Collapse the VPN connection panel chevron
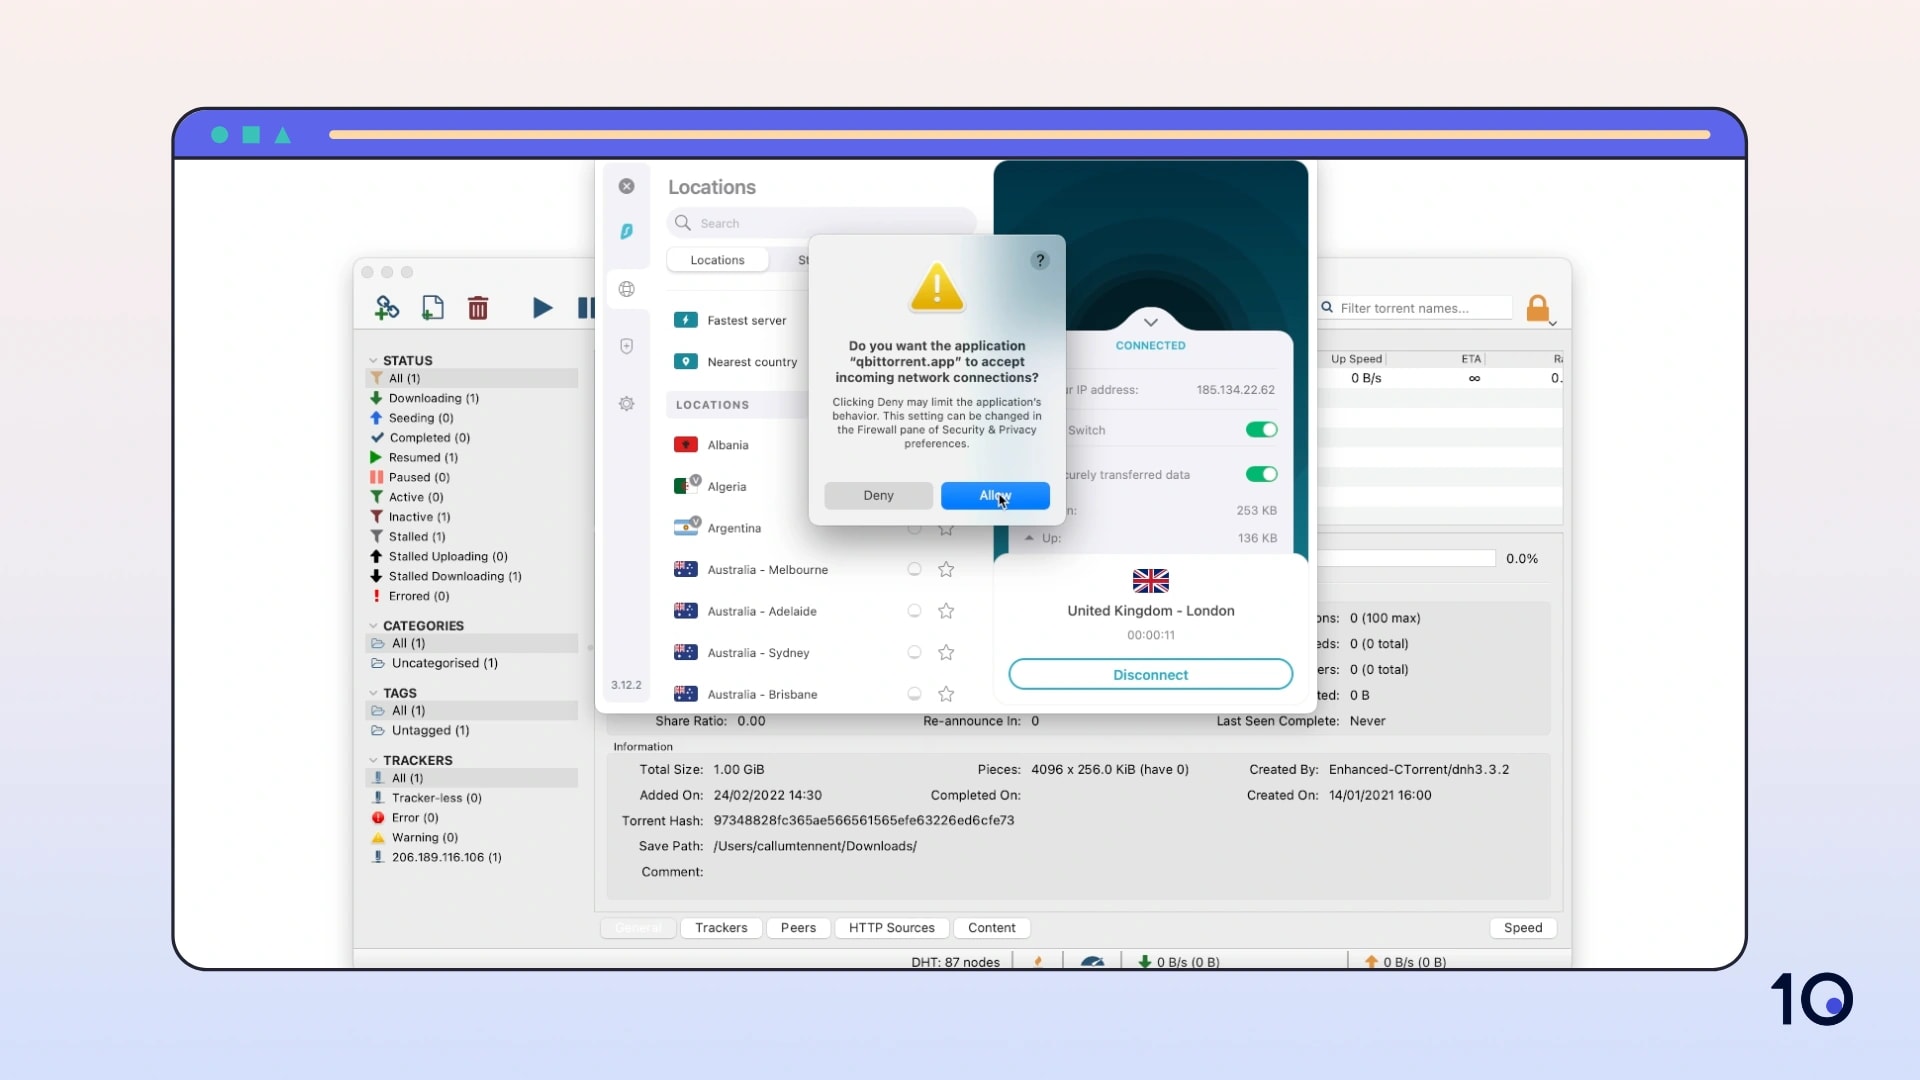The image size is (1920, 1080). (x=1151, y=322)
